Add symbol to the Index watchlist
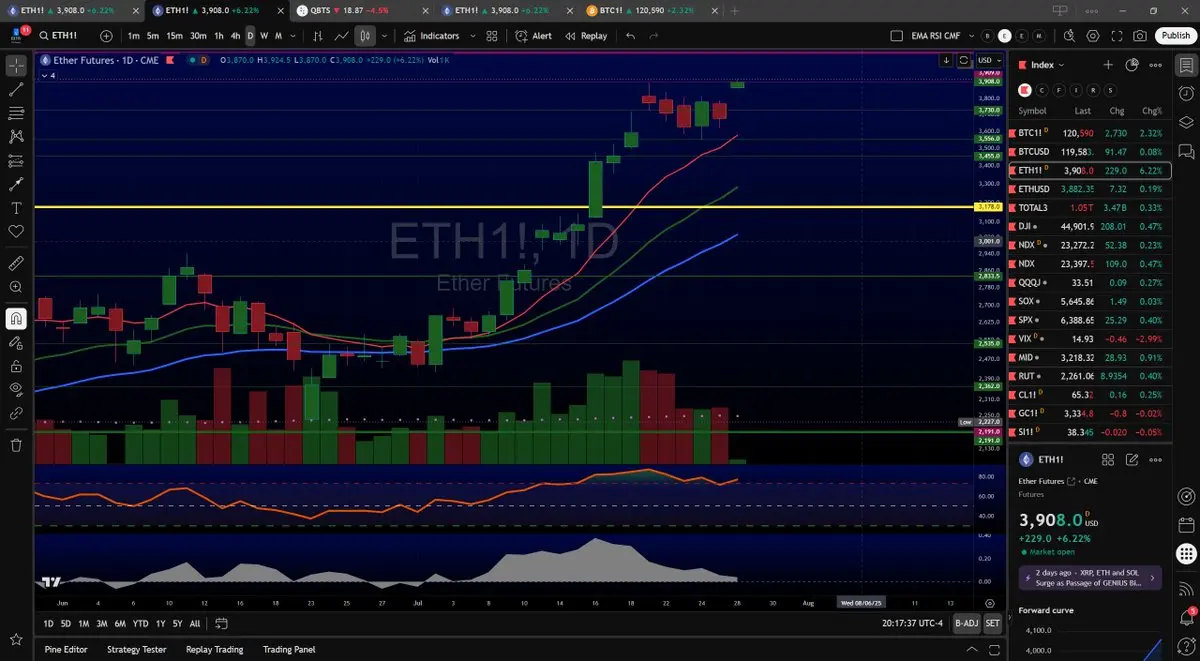Viewport: 1200px width, 661px height. tap(1108, 65)
